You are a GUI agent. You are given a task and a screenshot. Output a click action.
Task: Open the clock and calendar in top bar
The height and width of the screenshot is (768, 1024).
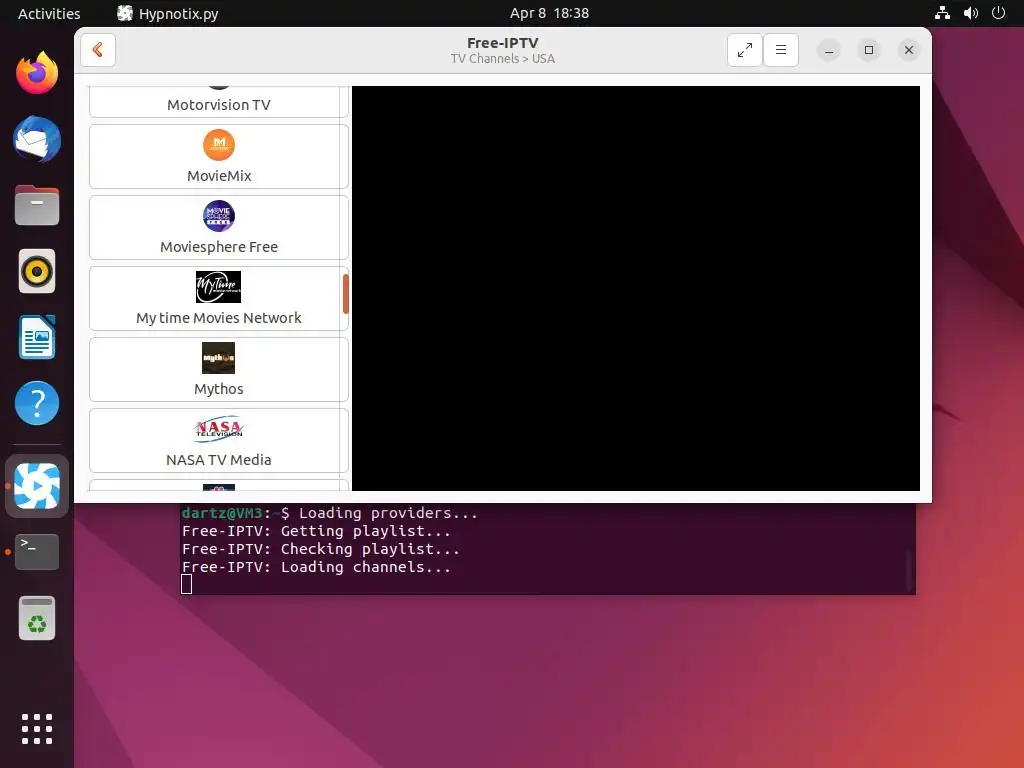[549, 13]
